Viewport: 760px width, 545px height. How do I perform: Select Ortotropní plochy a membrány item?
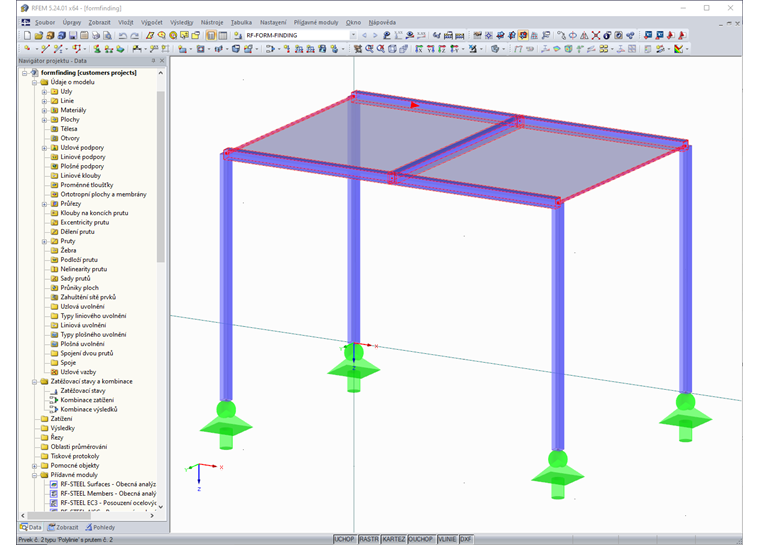(103, 194)
